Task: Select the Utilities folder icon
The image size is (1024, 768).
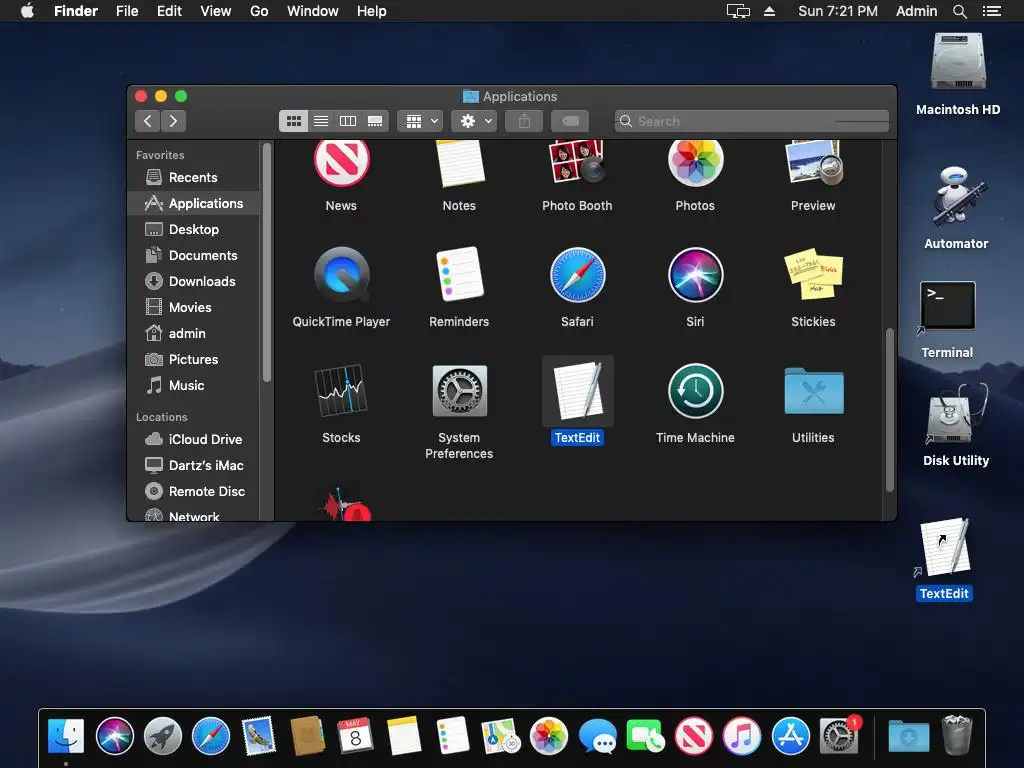Action: click(813, 391)
